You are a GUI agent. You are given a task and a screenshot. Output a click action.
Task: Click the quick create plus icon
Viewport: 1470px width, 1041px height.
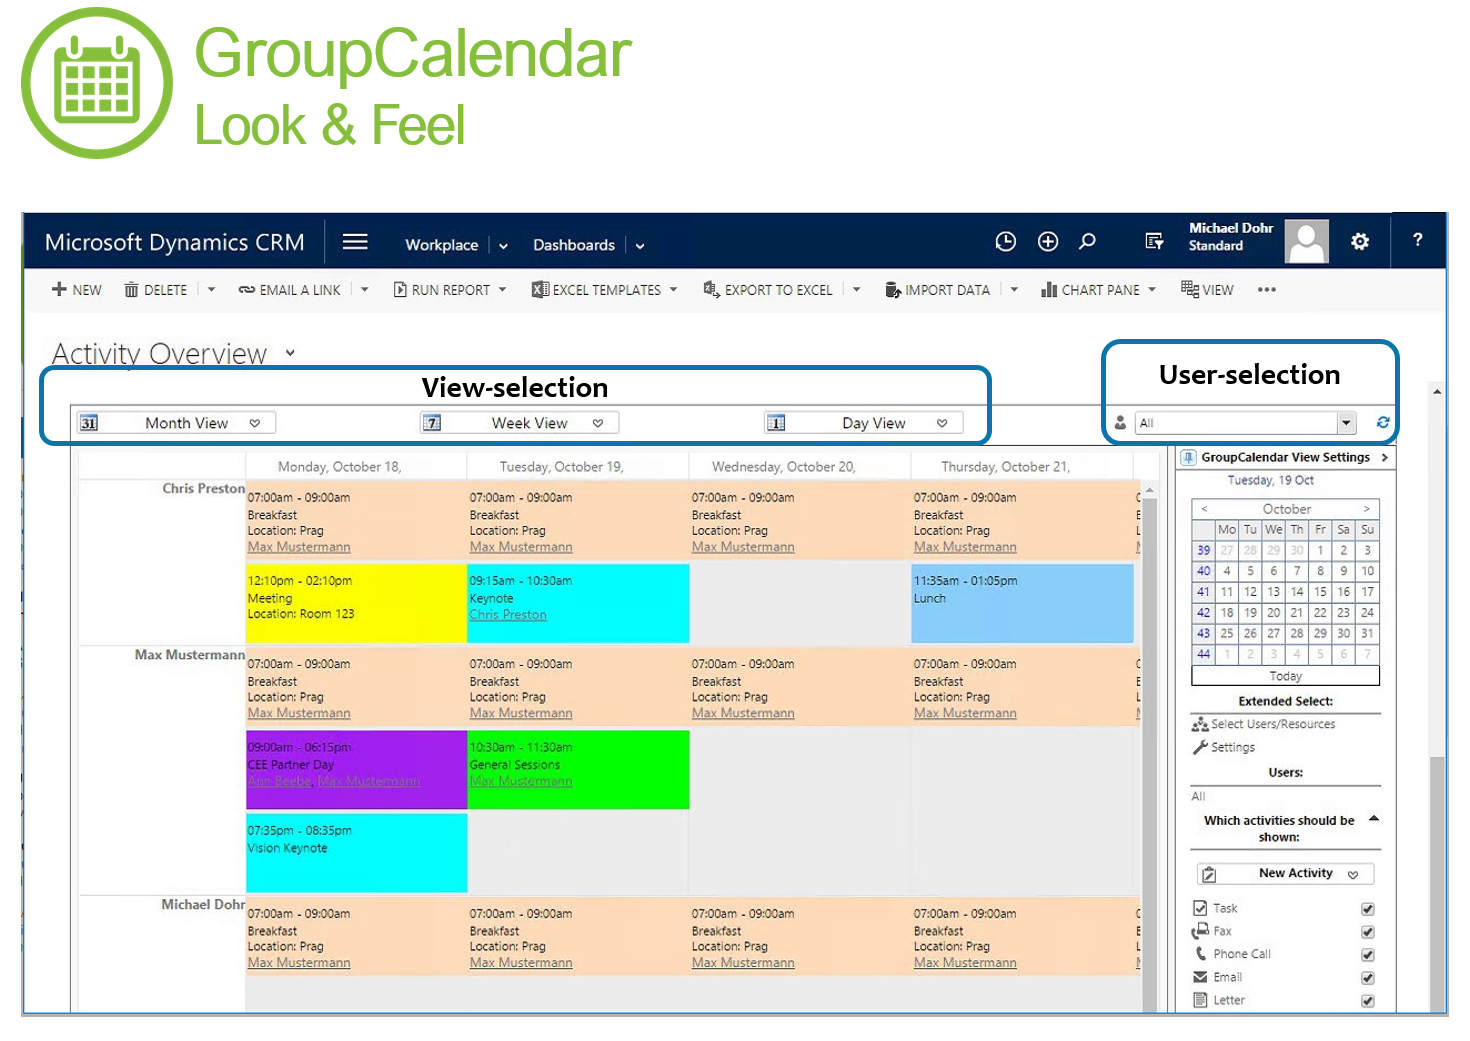click(x=1048, y=242)
